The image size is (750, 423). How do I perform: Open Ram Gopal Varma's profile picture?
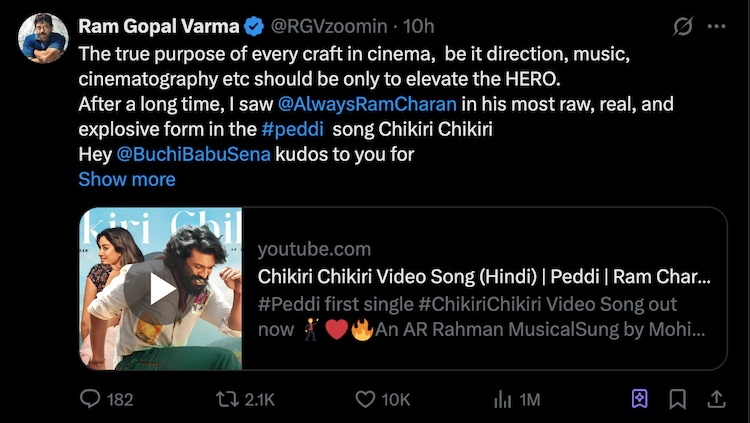tap(43, 39)
